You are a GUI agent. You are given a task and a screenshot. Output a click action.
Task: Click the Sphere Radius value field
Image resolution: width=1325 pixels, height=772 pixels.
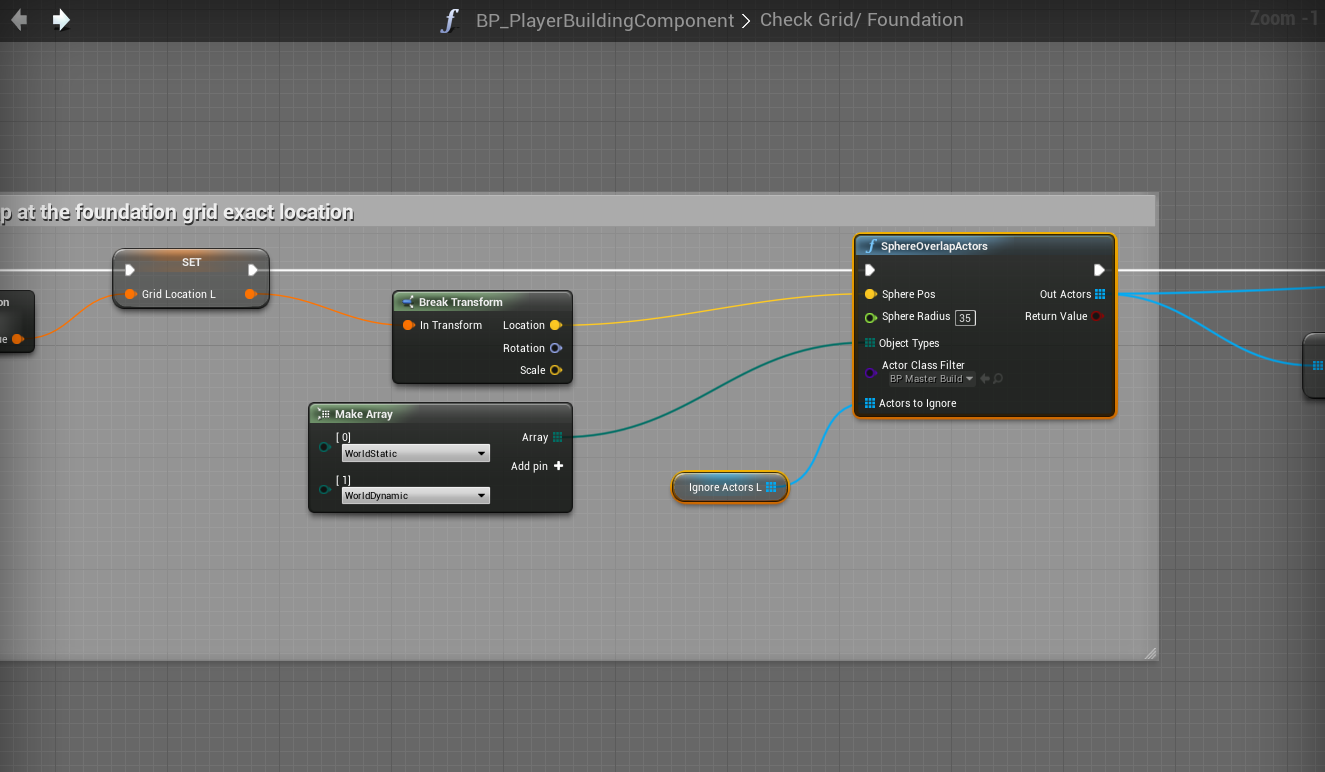965,318
